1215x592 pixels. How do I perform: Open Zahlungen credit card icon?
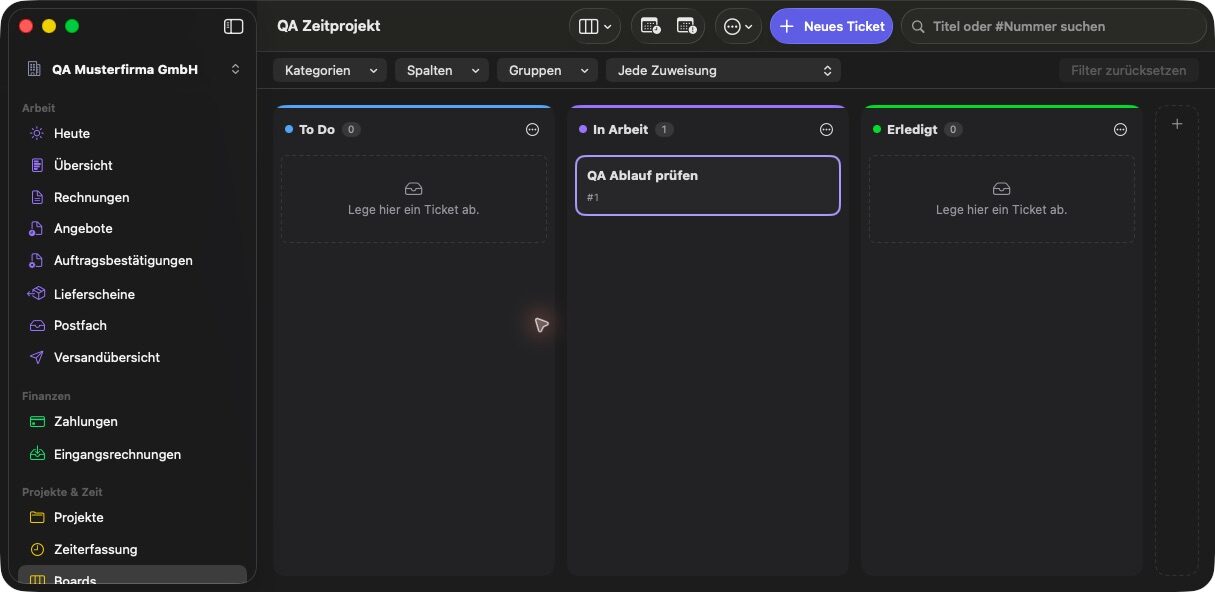[x=37, y=421]
